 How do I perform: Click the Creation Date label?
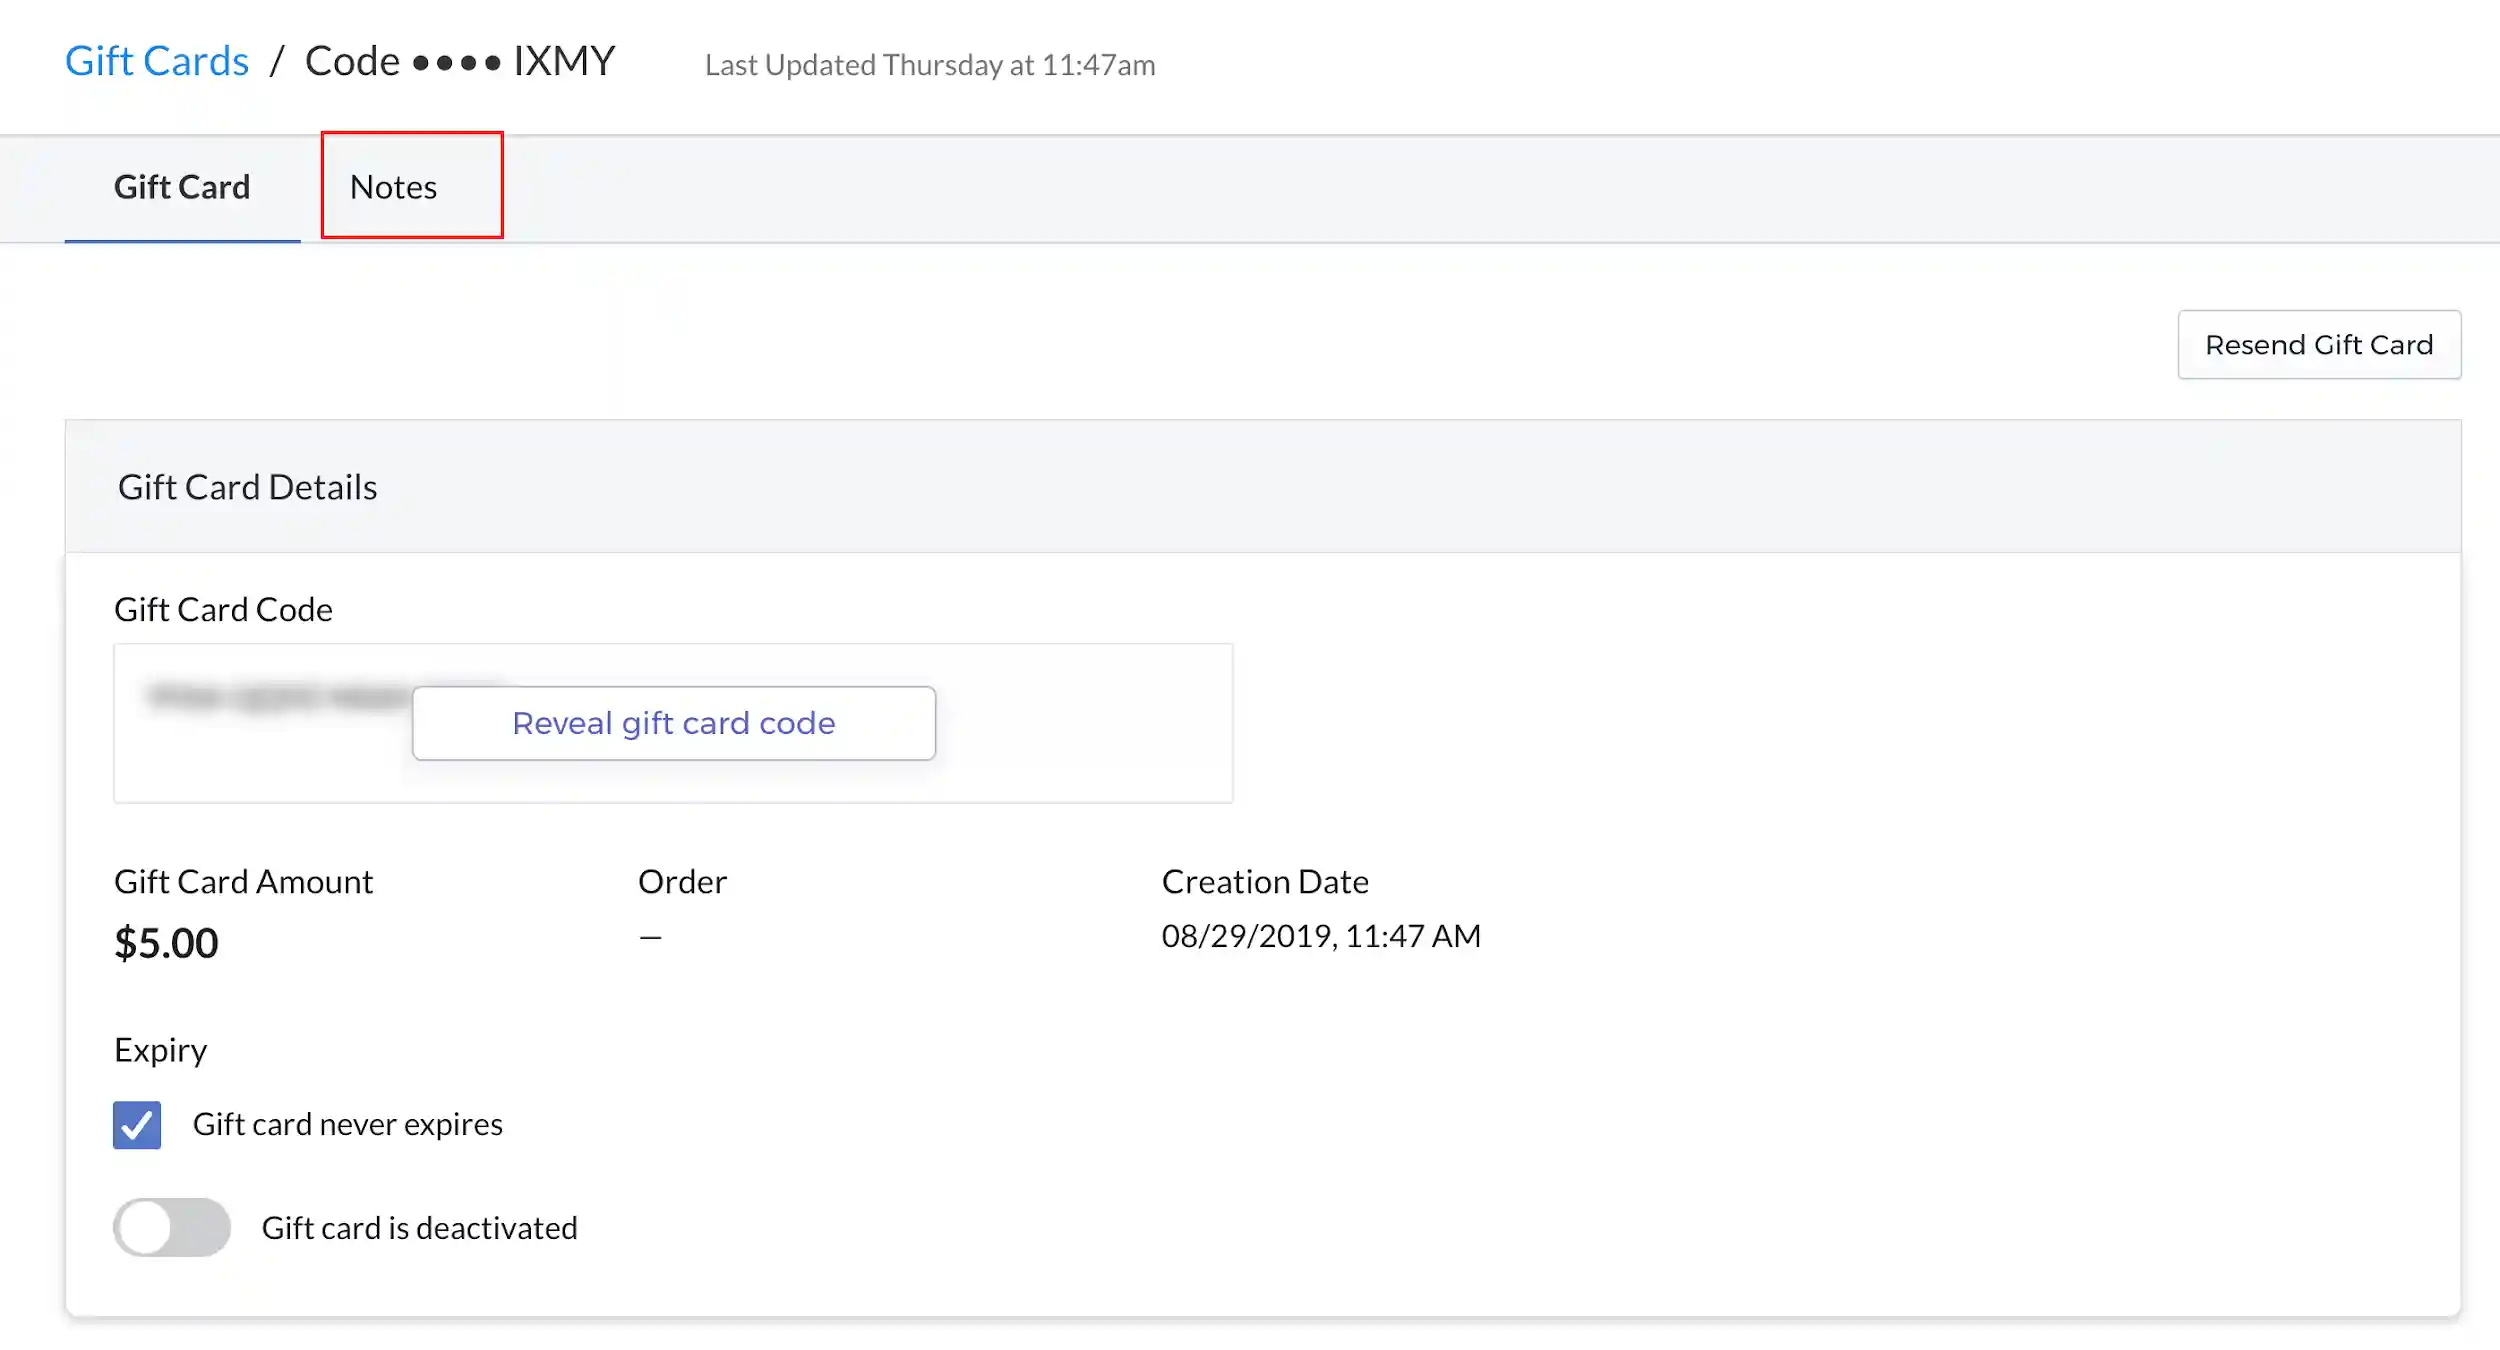(1265, 882)
